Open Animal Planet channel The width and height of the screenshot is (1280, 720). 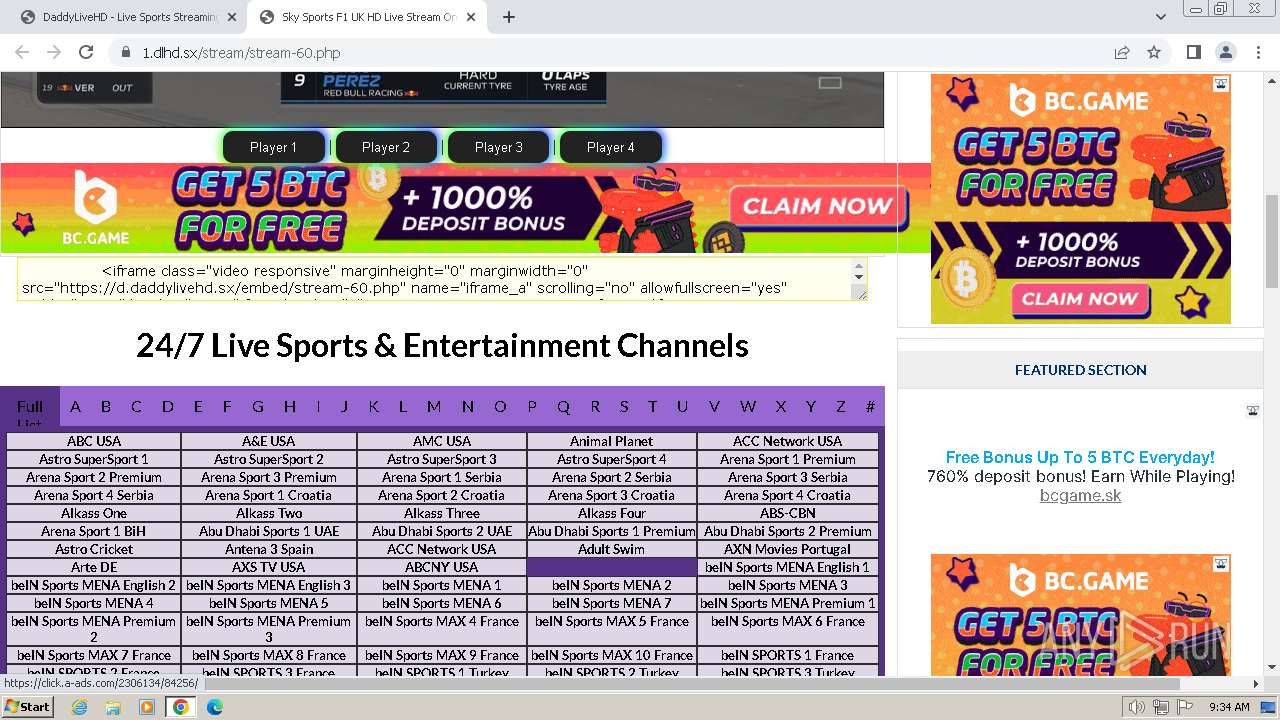(612, 441)
